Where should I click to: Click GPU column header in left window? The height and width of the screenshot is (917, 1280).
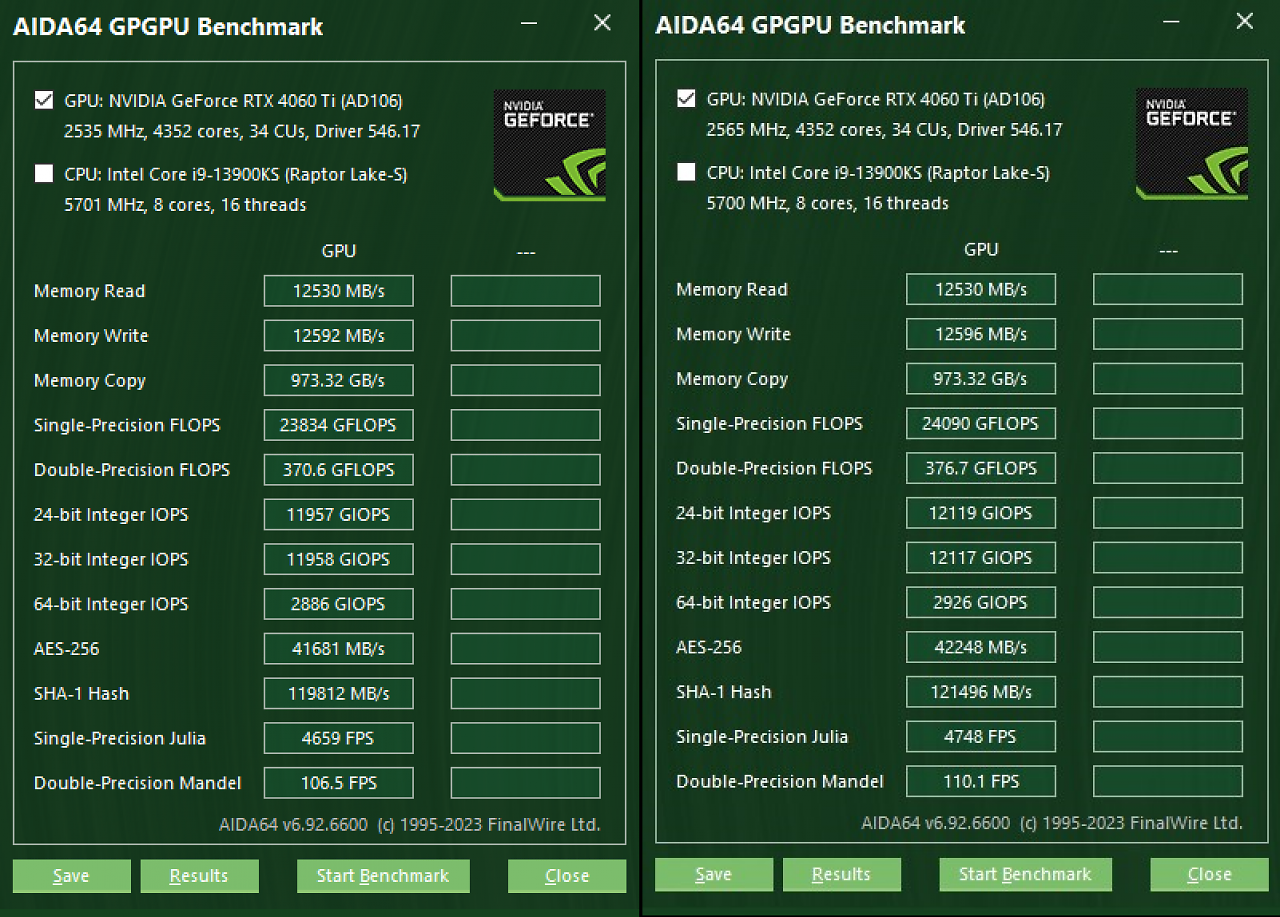[x=339, y=251]
